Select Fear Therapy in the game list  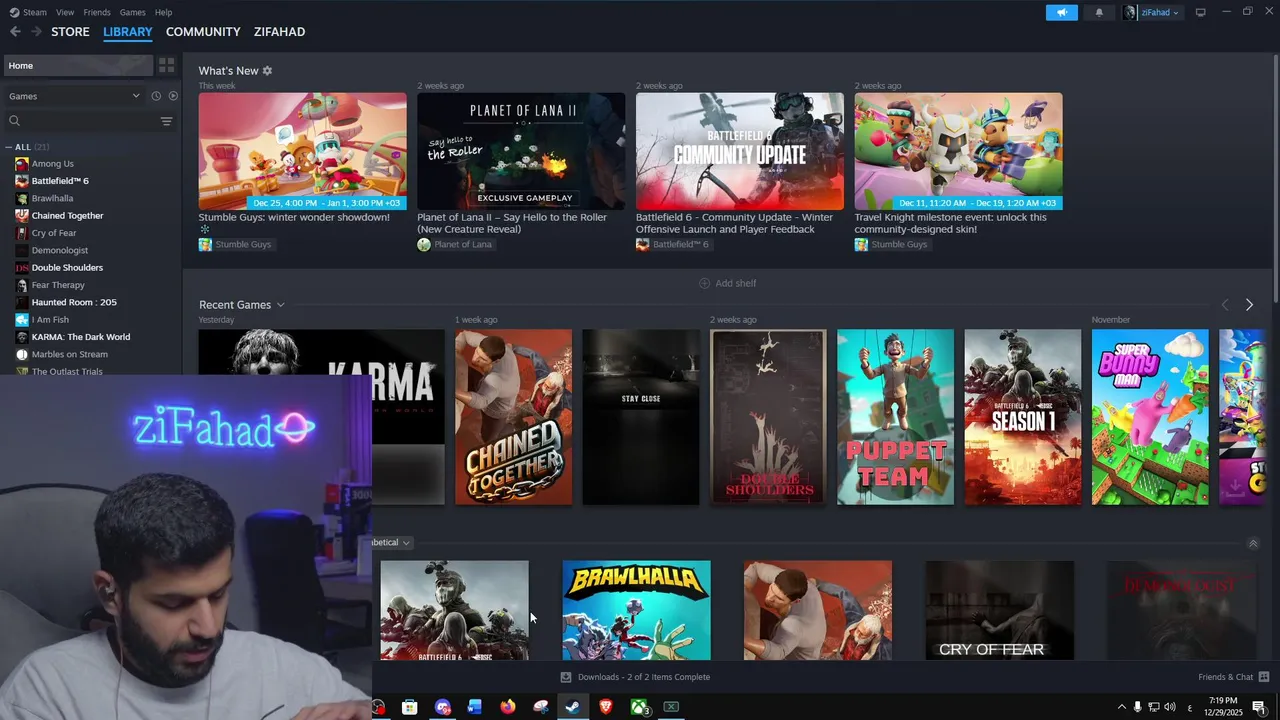point(58,285)
